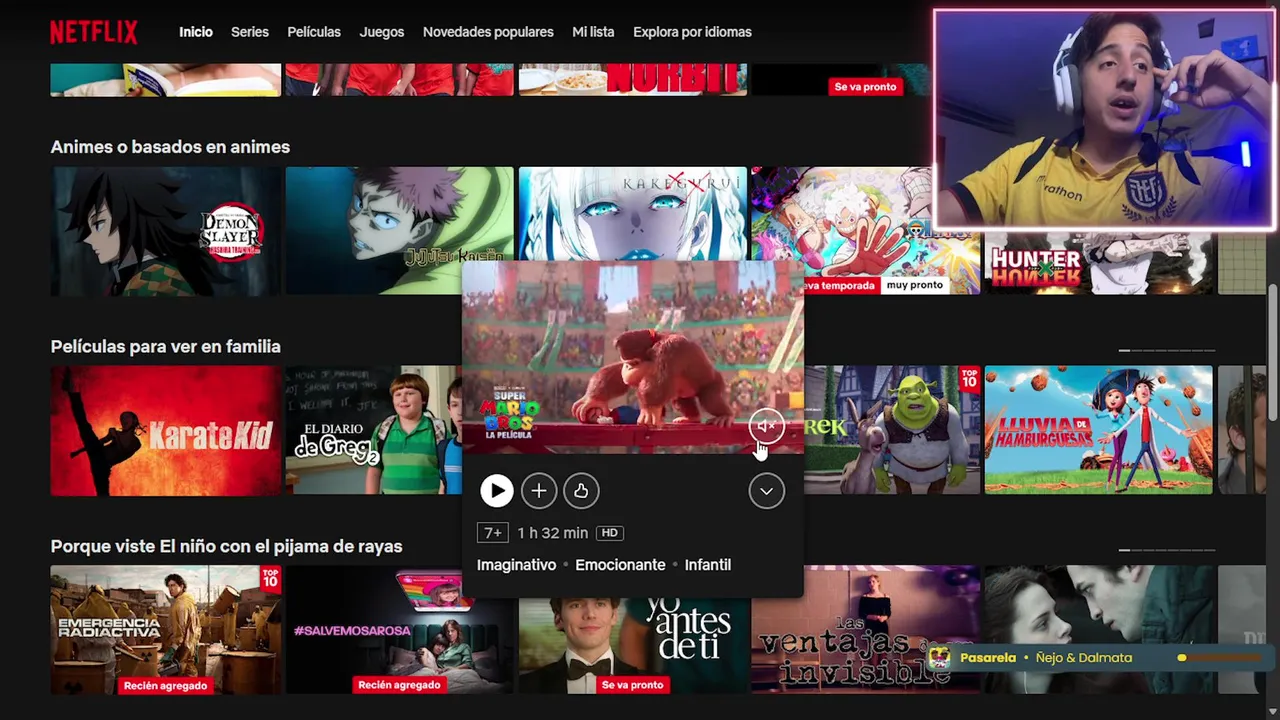Open the Twilight thumbnail in the bottom row
Viewport: 1280px width, 720px height.
[x=1098, y=630]
